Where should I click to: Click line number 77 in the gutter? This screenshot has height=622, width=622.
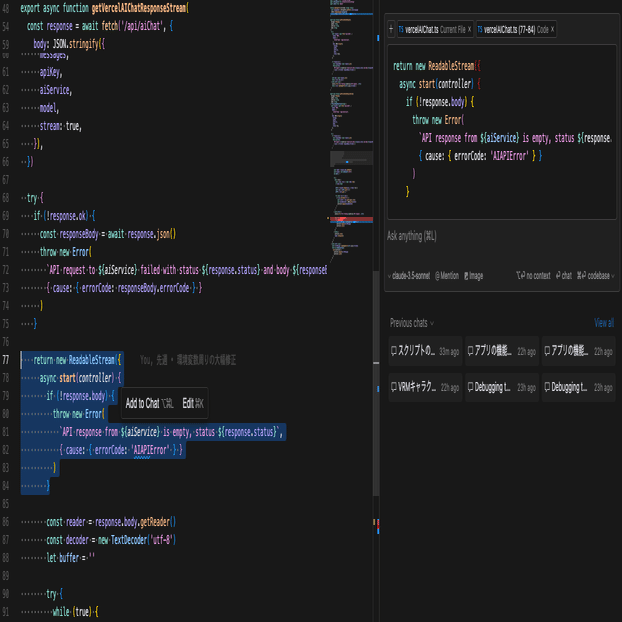click(x=6, y=360)
